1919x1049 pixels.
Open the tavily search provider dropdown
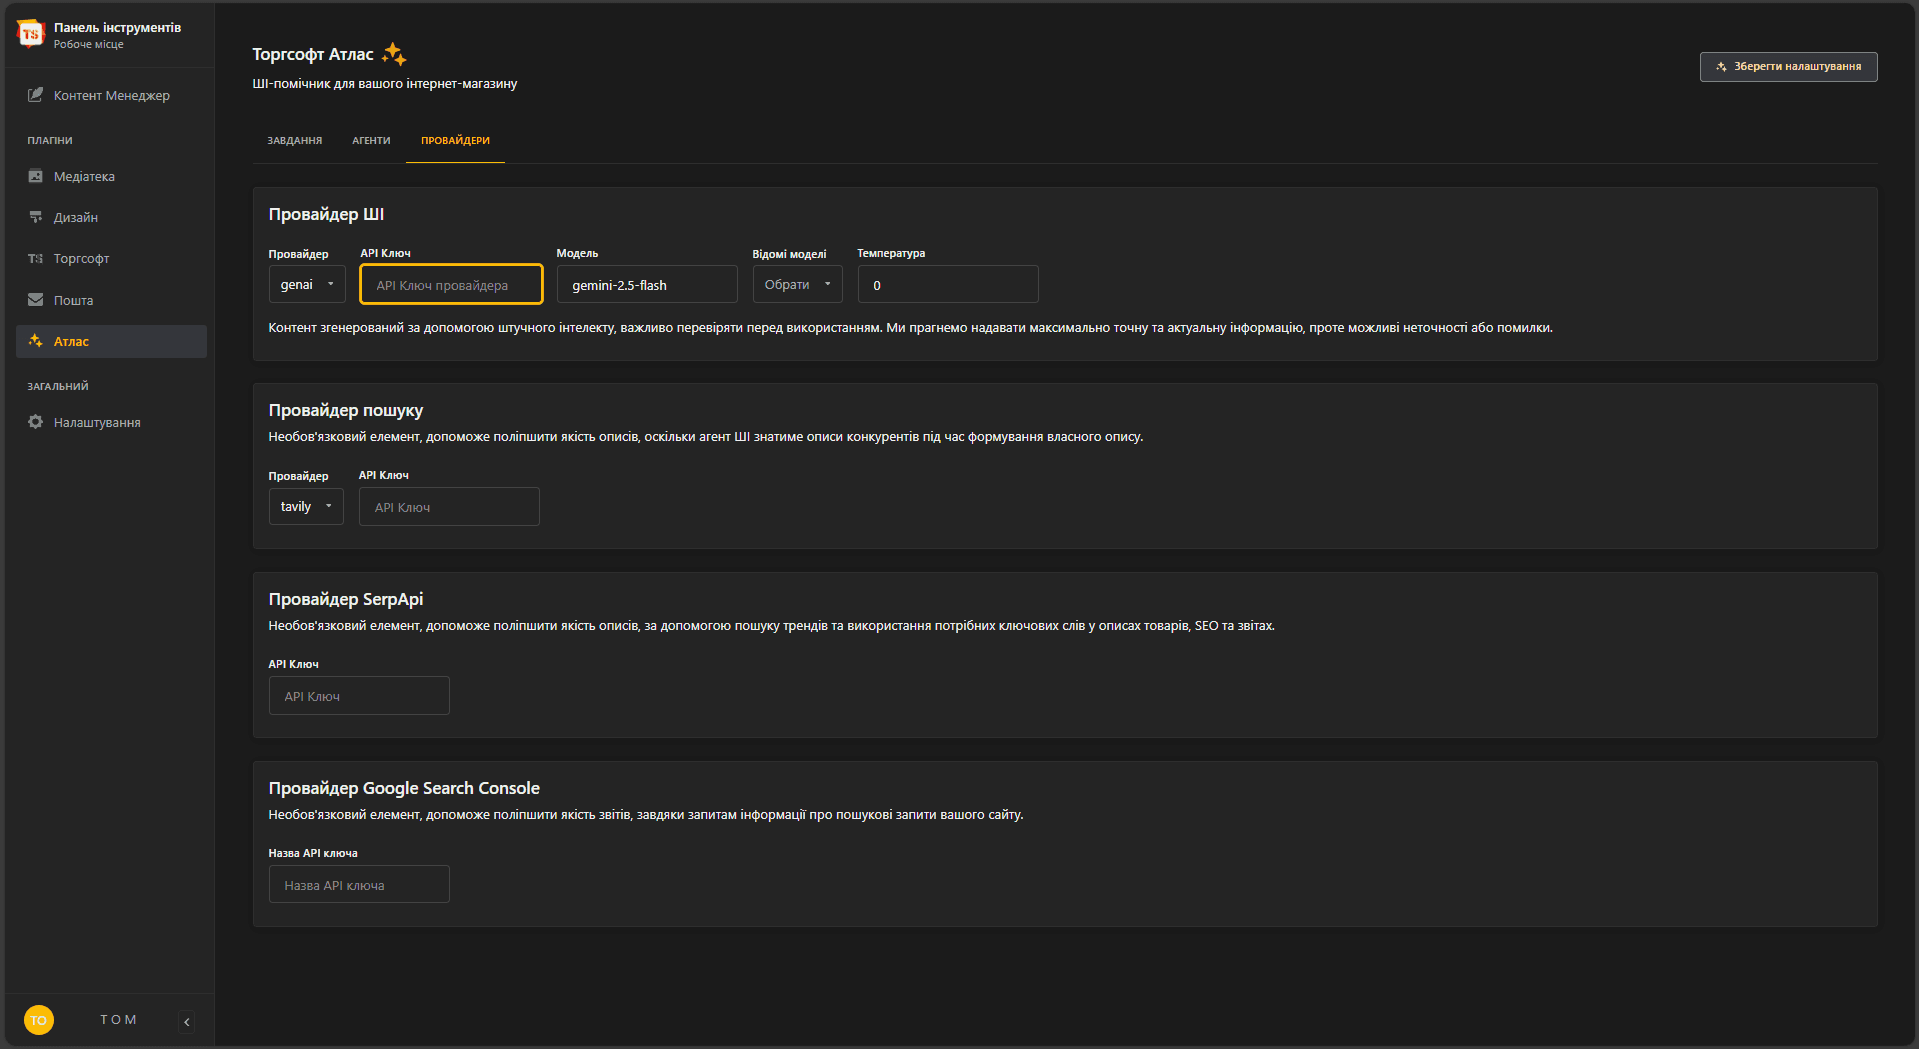coord(306,507)
